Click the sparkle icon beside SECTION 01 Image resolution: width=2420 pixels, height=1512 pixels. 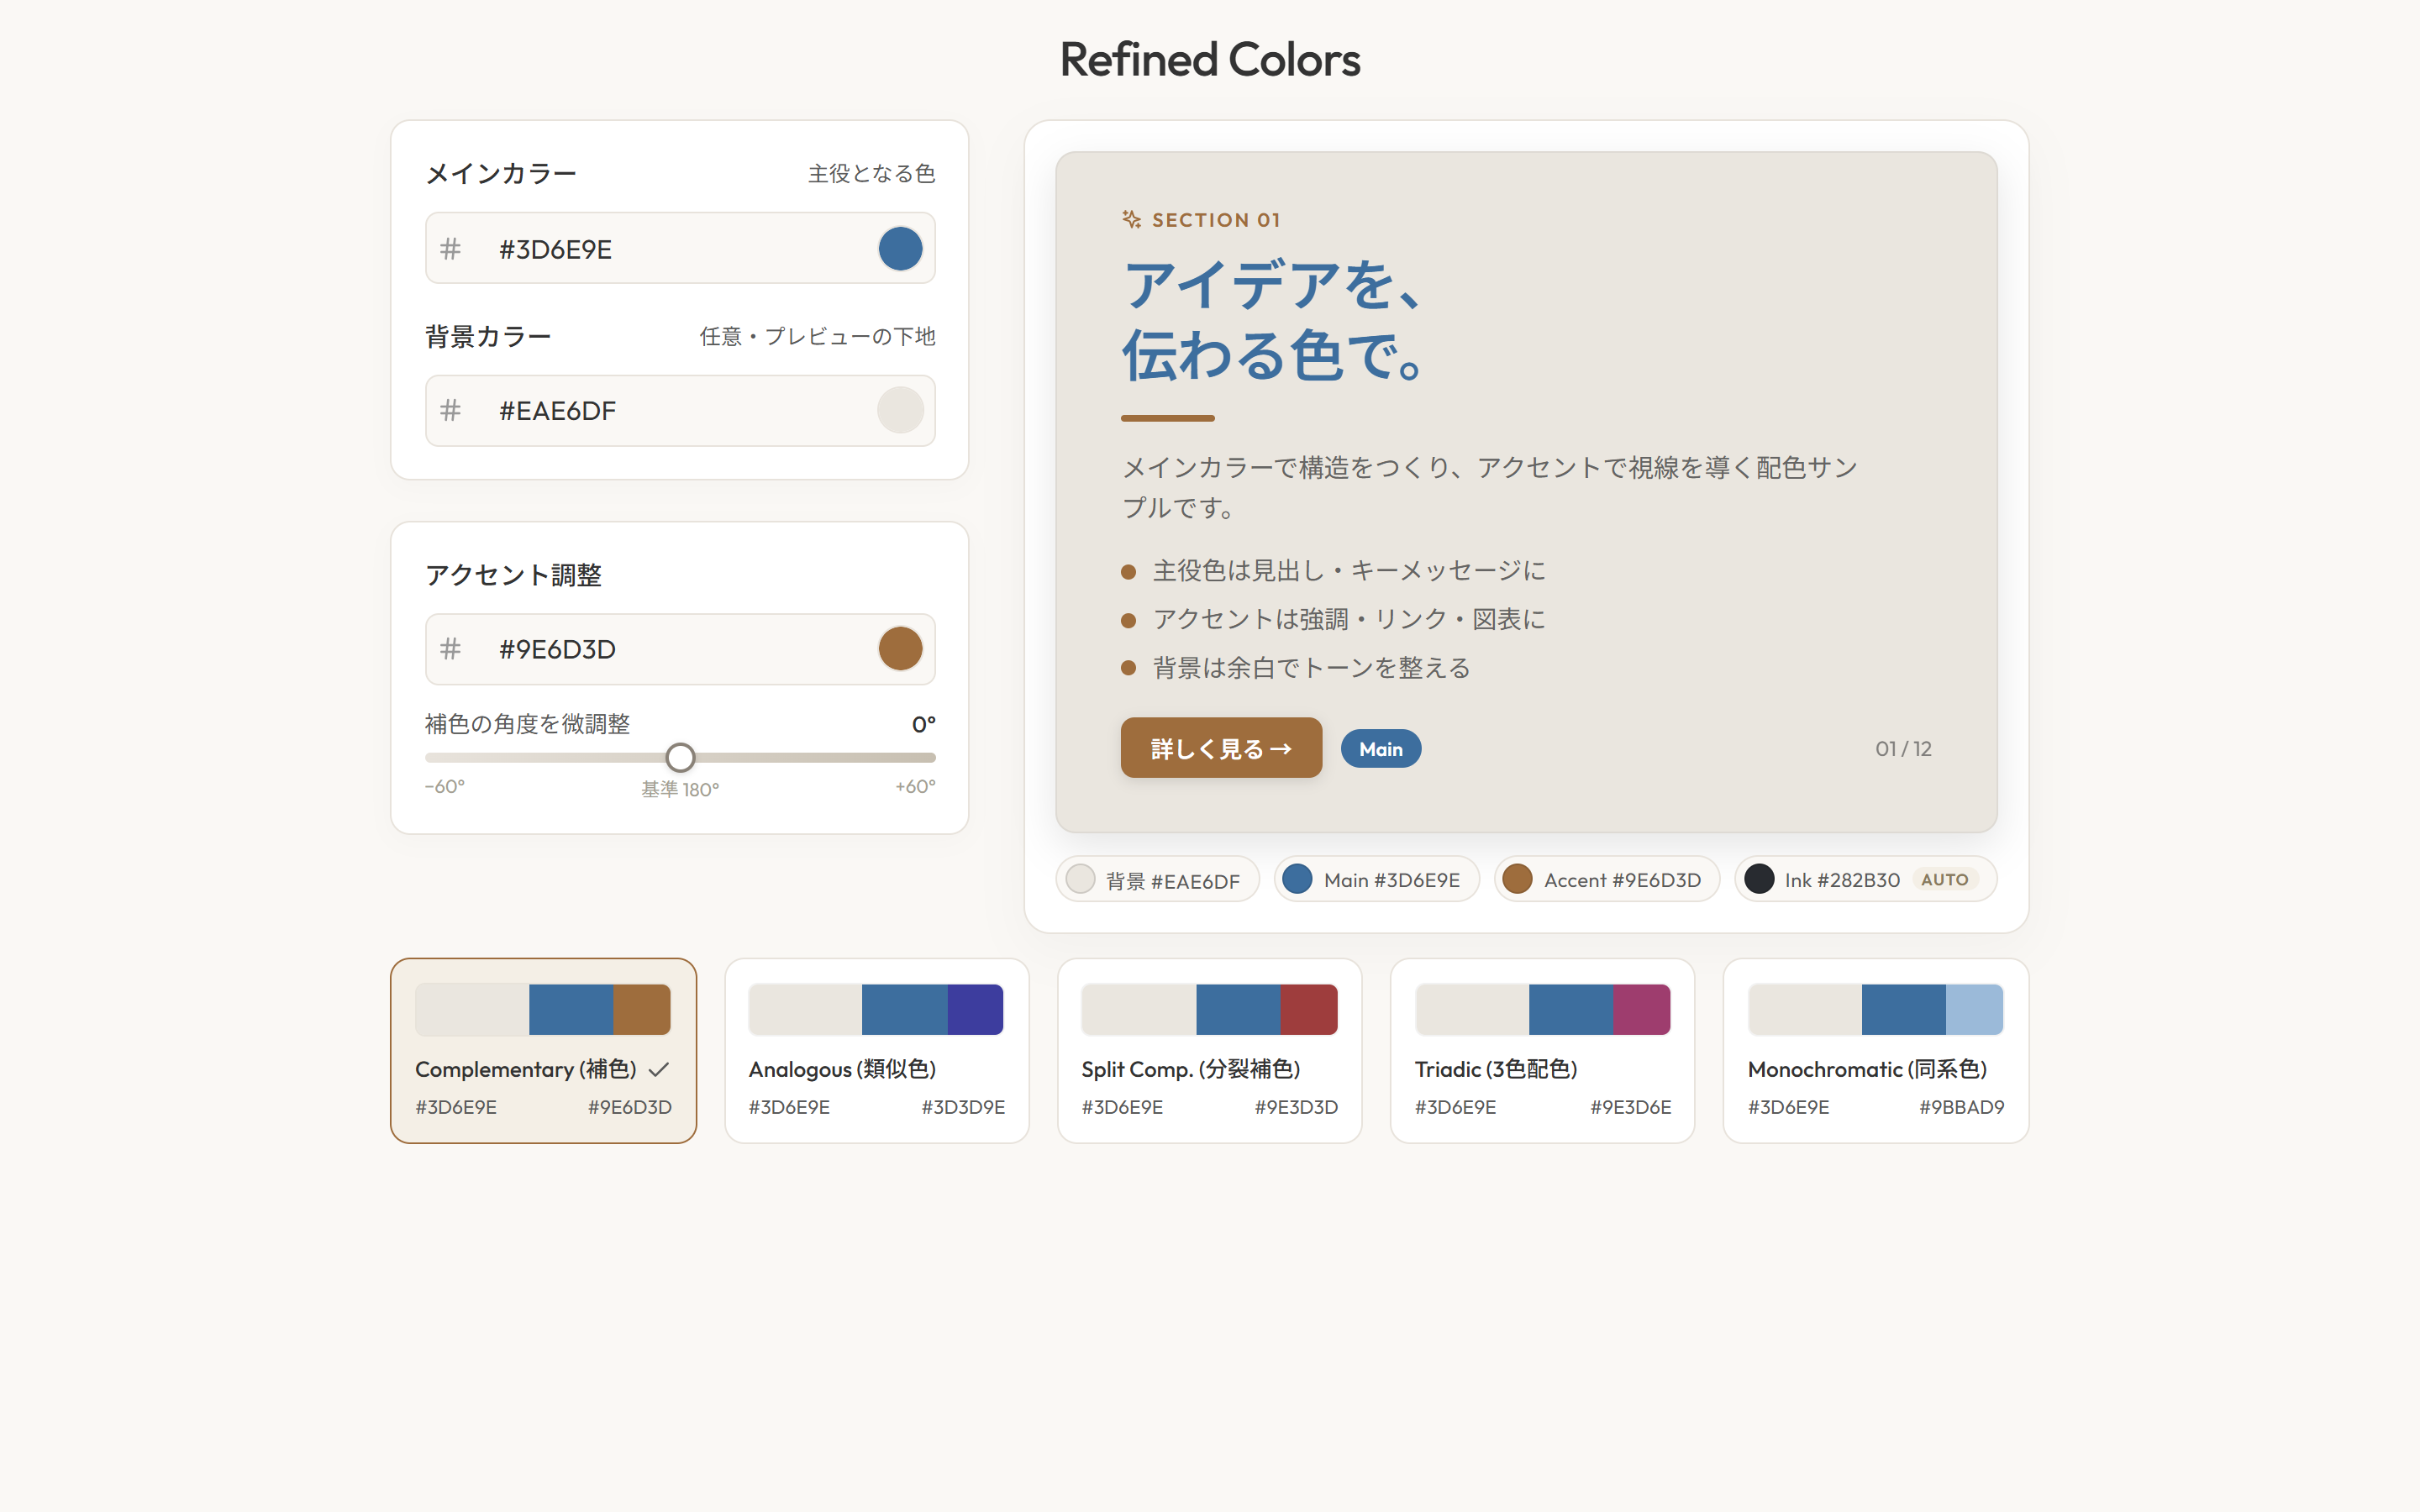tap(1131, 219)
